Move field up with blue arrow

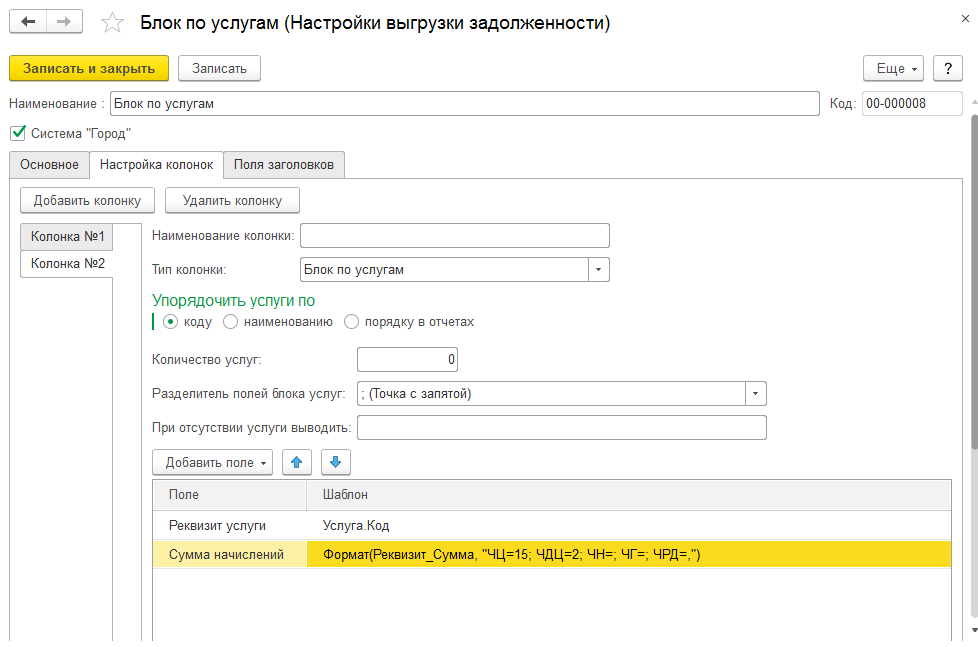[297, 462]
